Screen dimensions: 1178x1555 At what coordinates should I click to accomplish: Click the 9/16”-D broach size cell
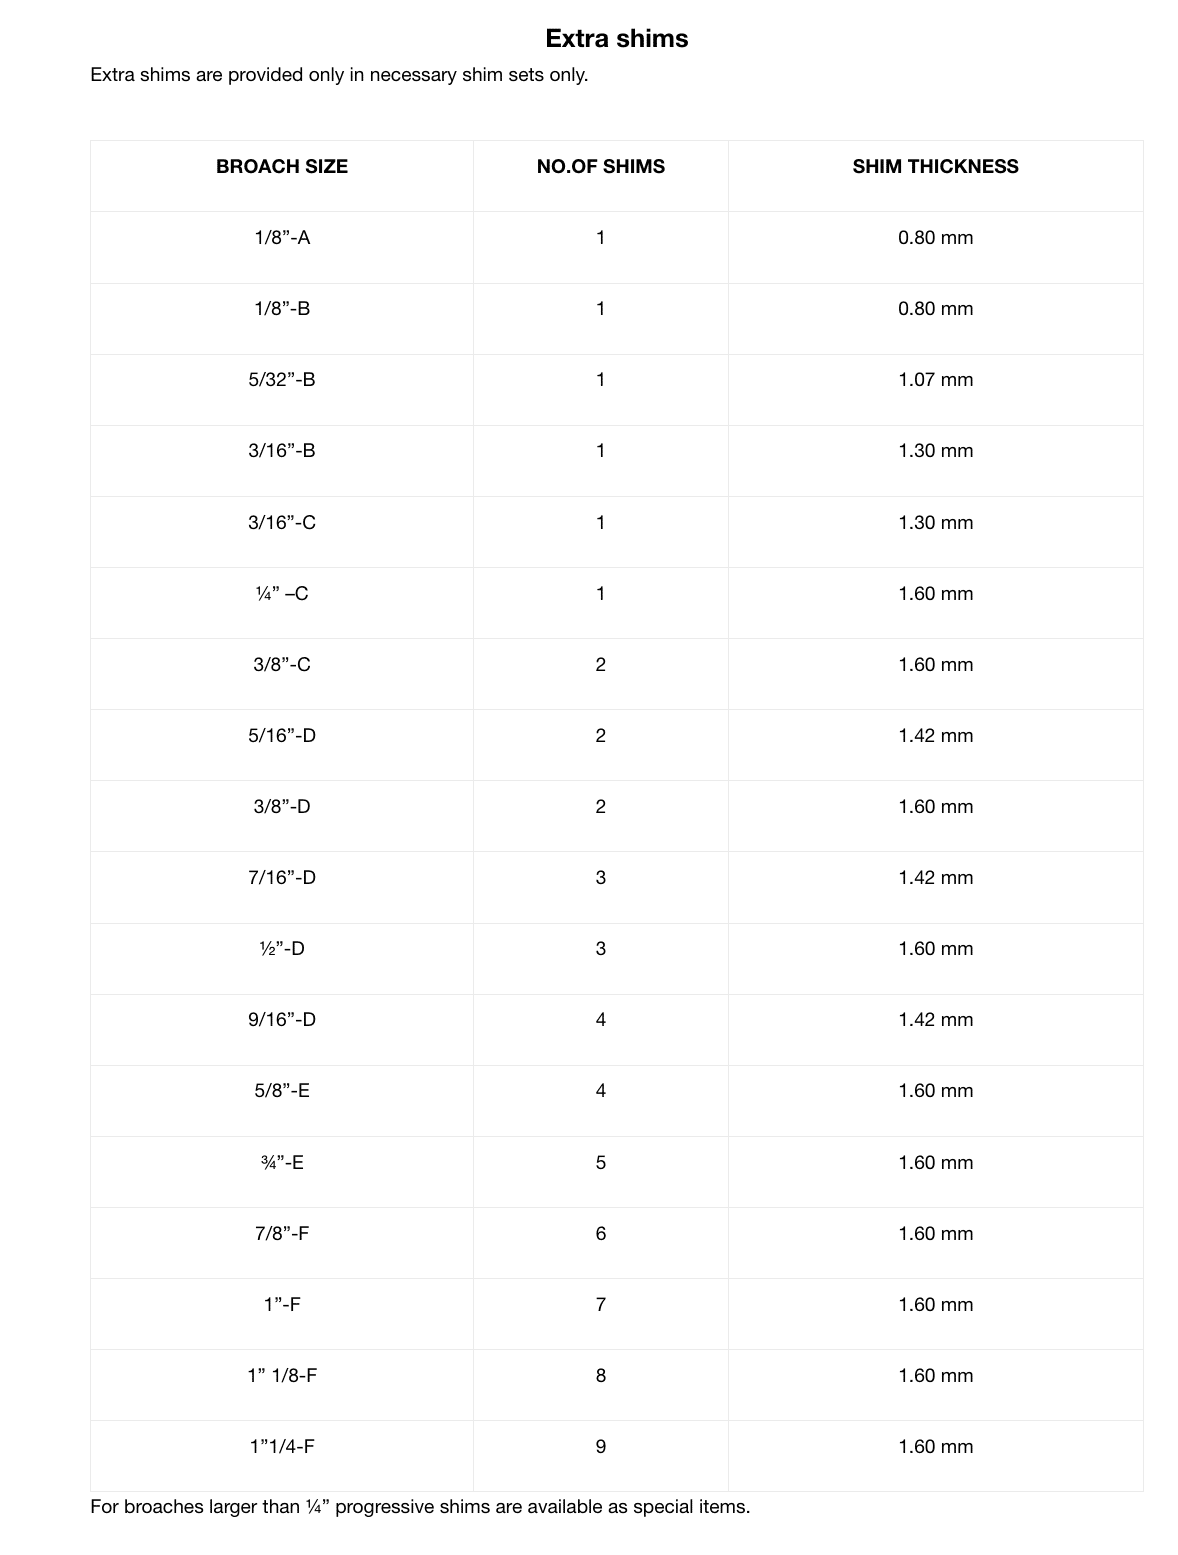(x=282, y=1019)
